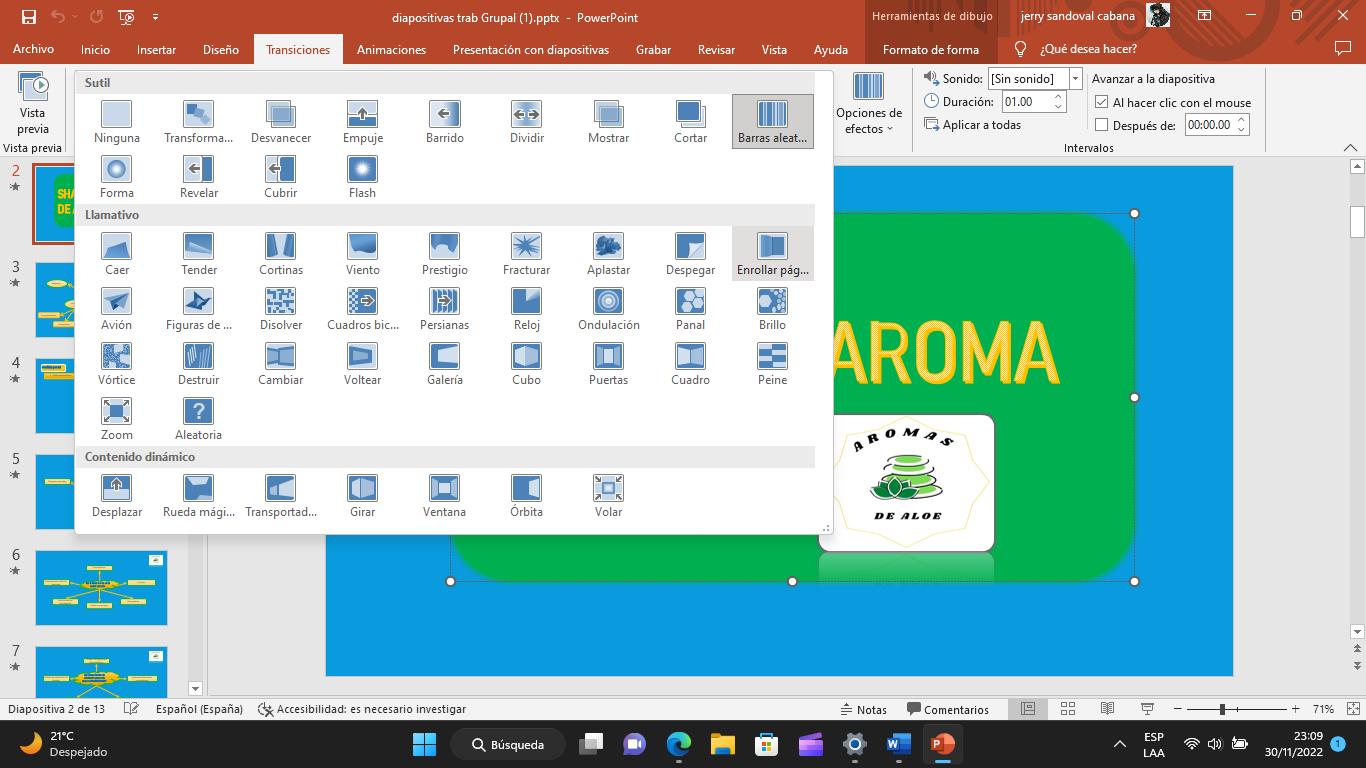1366x768 pixels.
Task: Open the Formato de forma tab
Action: pyautogui.click(x=931, y=49)
